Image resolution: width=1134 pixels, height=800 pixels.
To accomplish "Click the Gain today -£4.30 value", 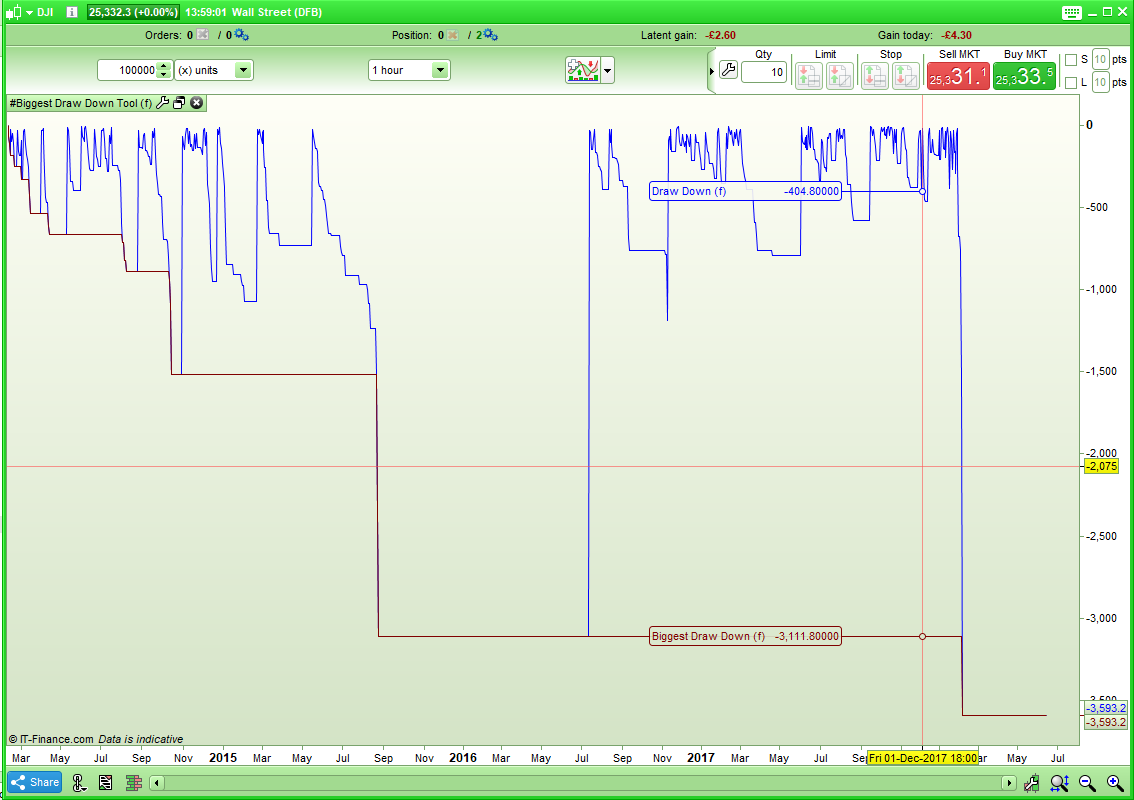I will click(957, 35).
